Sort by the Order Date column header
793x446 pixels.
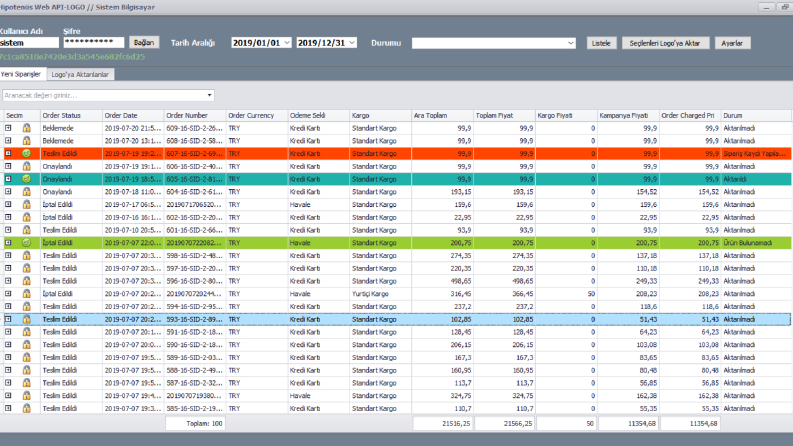pos(133,115)
